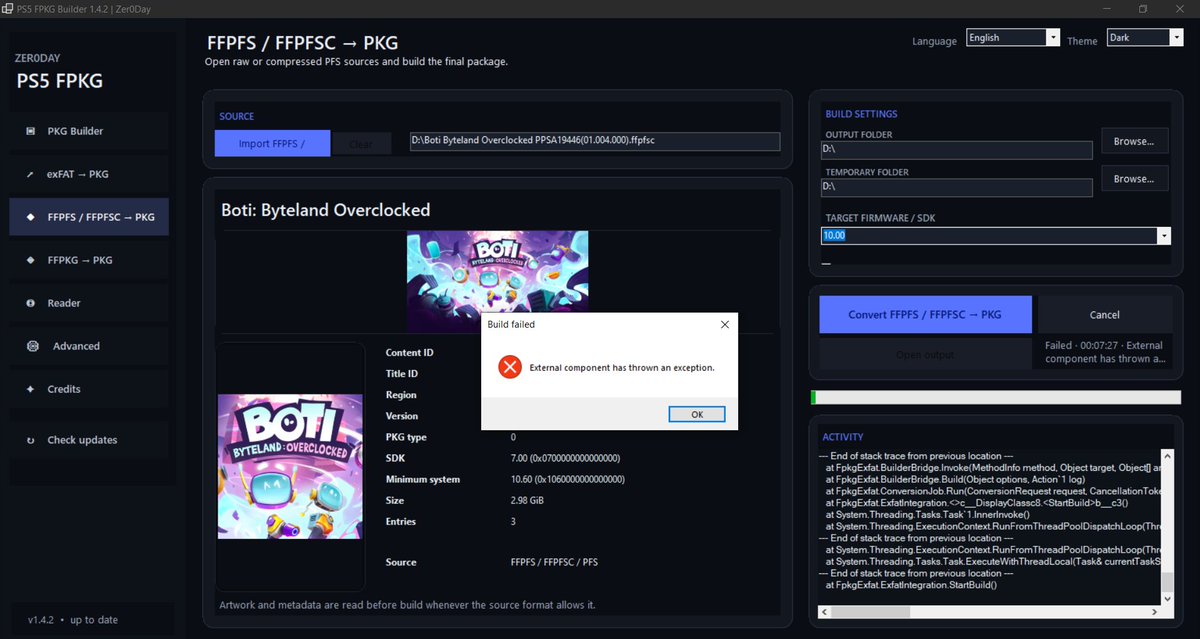Viewport: 1200px width, 639px height.
Task: Click SDK value '7.00 (0x0700000000000000)'
Action: pyautogui.click(x=565, y=458)
